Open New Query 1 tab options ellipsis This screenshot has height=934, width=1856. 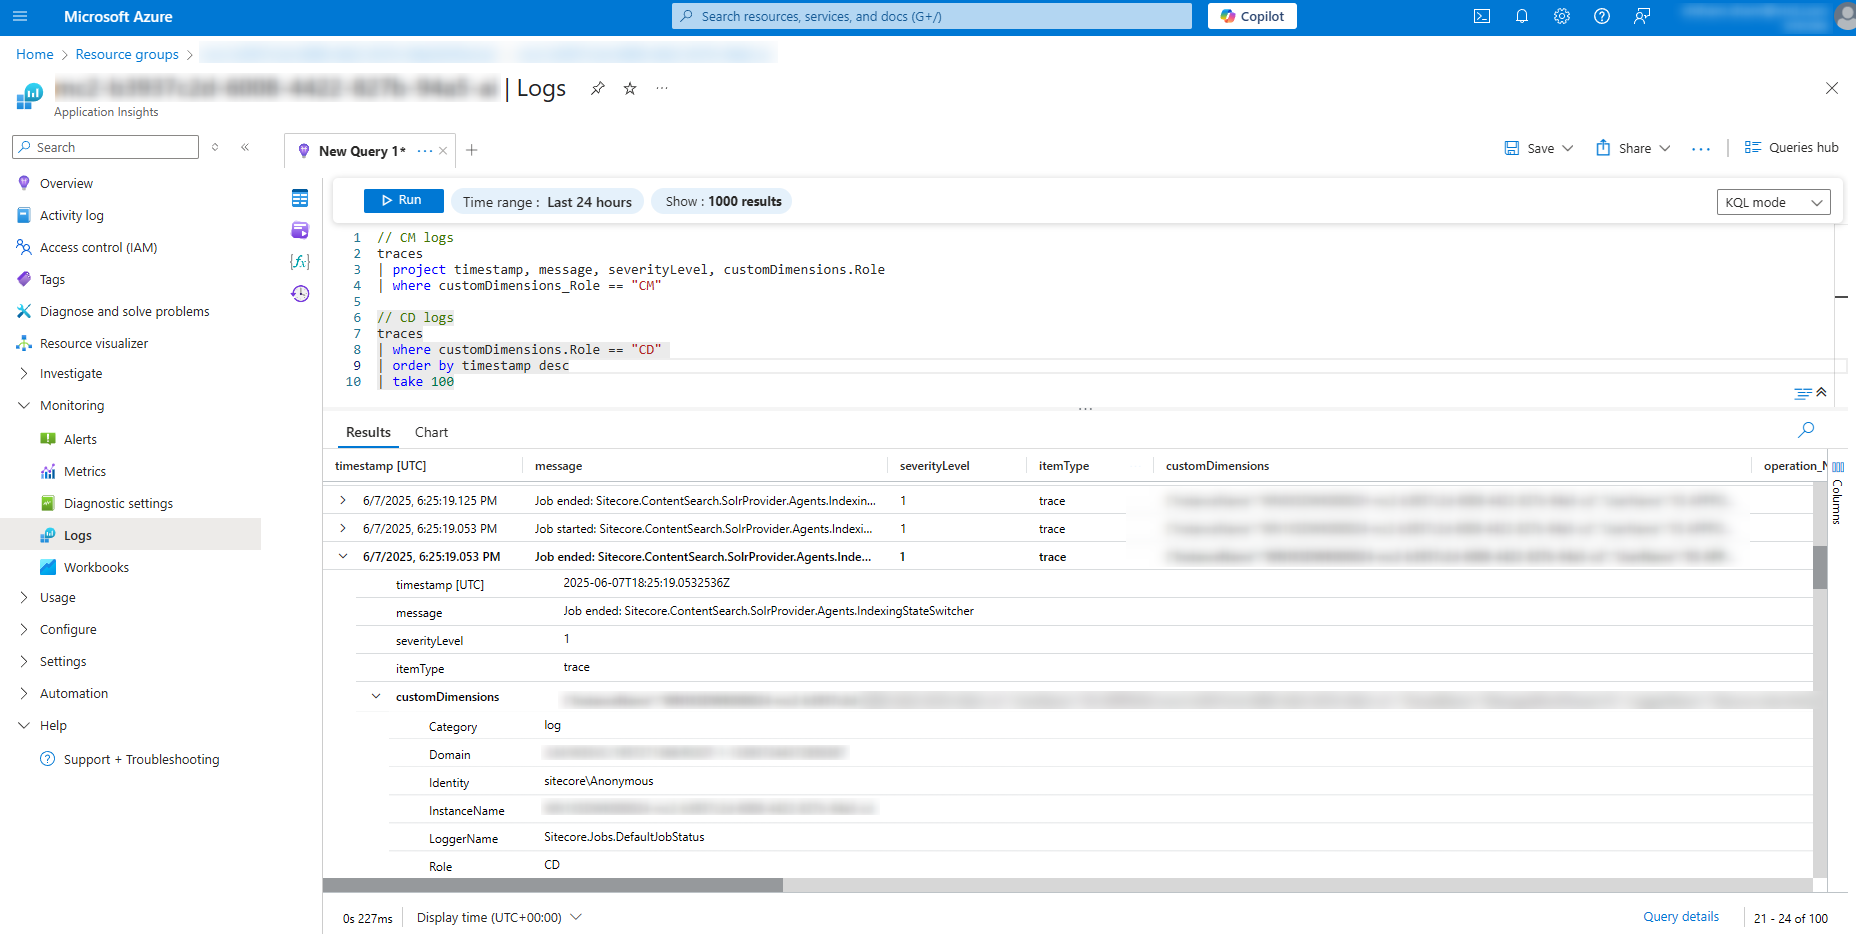coord(425,151)
